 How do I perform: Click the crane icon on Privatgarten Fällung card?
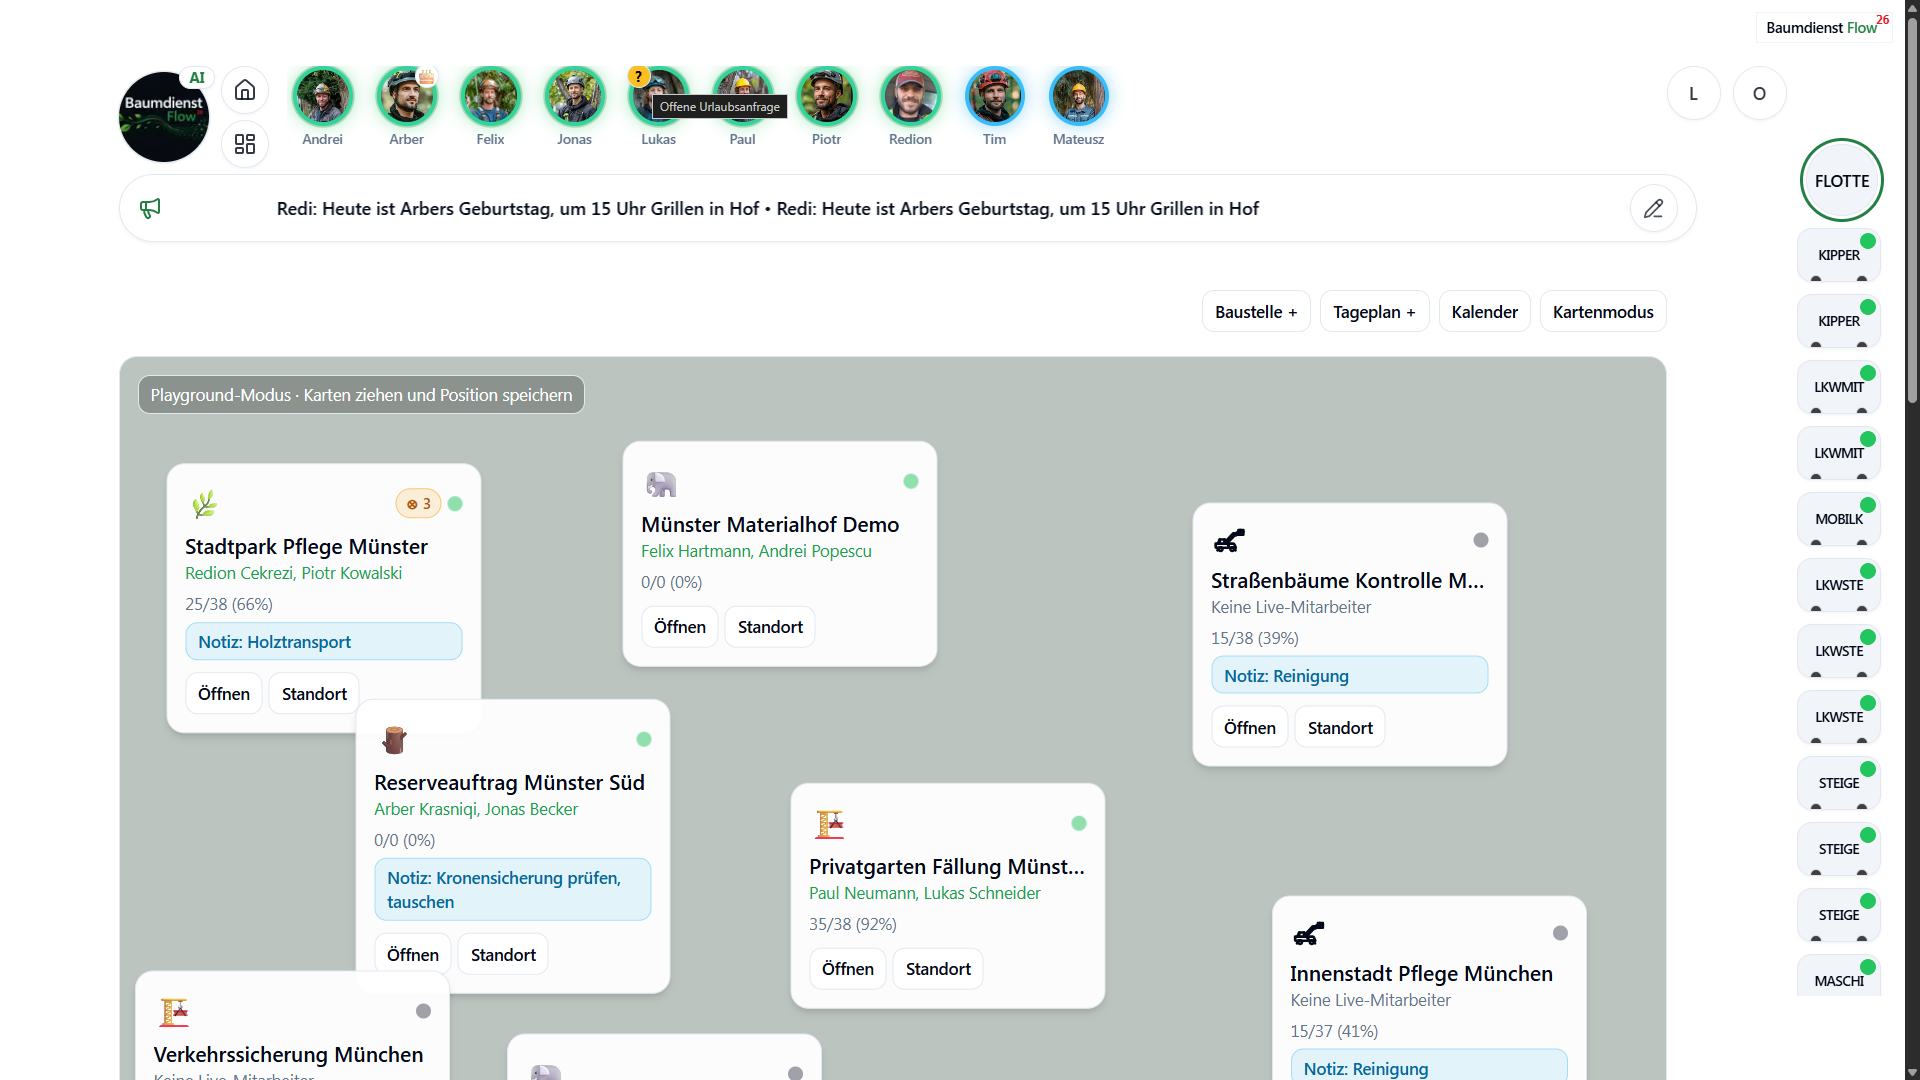[x=829, y=825]
